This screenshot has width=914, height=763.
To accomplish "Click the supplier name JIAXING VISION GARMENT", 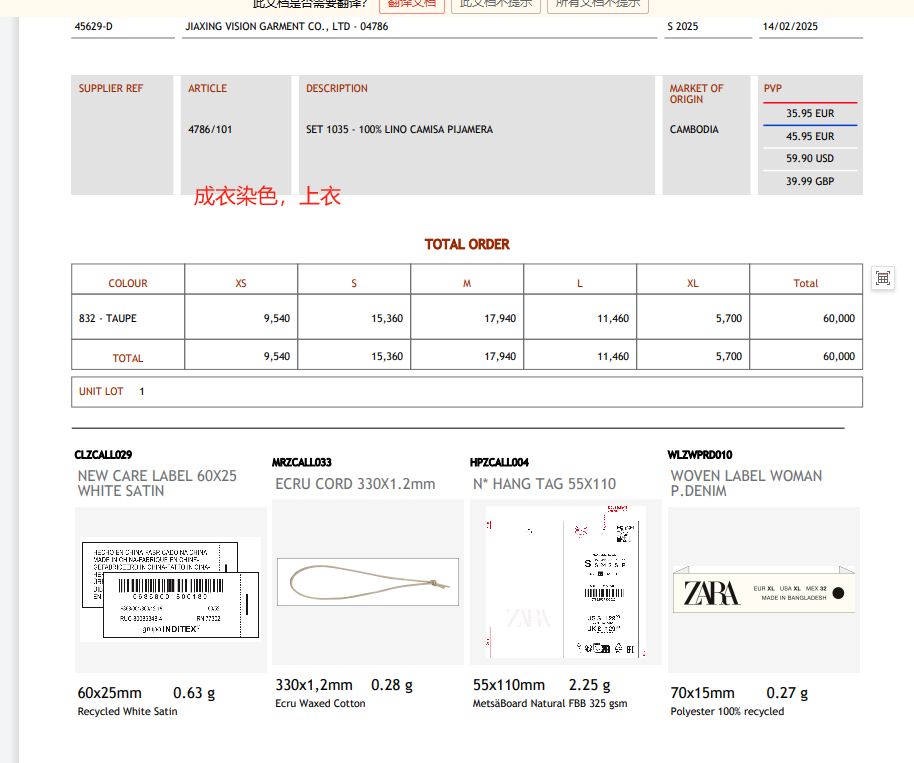I will click(x=287, y=27).
